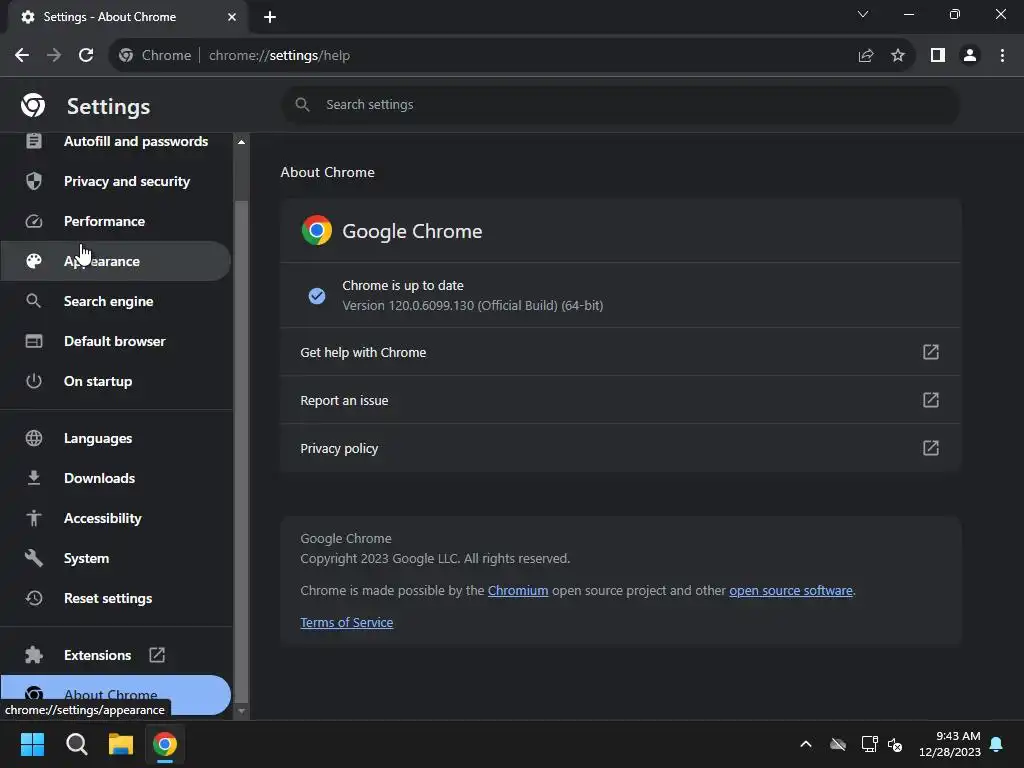This screenshot has width=1024, height=768.
Task: Click the Downloads arrow icon
Action: tap(34, 478)
